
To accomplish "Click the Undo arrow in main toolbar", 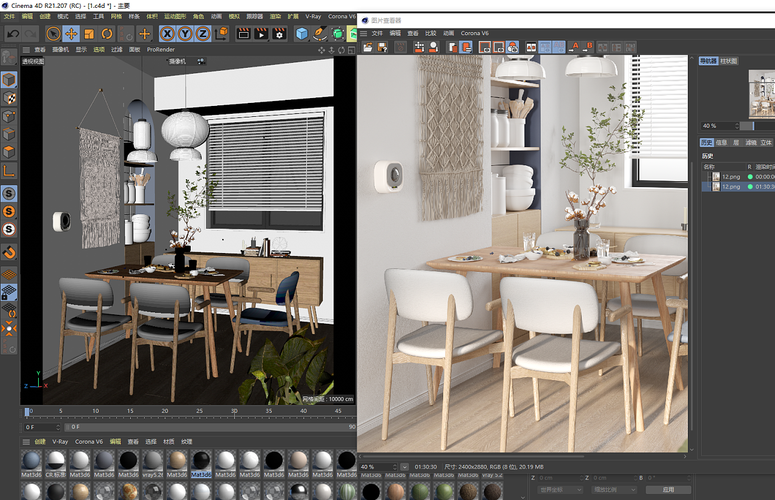I will pyautogui.click(x=11, y=33).
